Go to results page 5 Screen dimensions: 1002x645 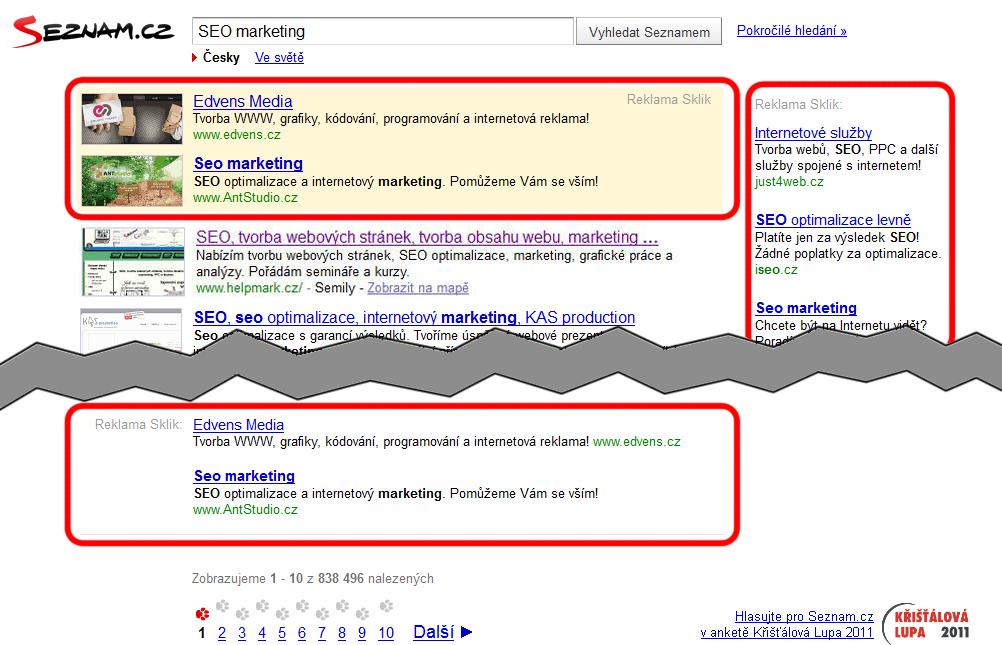282,633
